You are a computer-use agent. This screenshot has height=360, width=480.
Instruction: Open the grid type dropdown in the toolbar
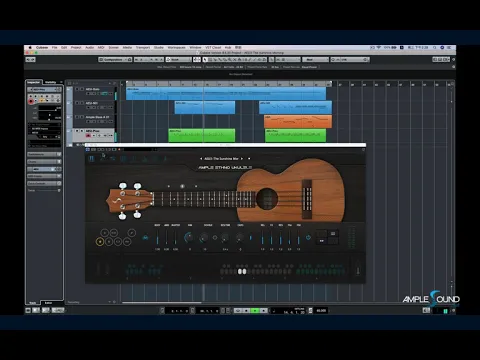click(315, 60)
